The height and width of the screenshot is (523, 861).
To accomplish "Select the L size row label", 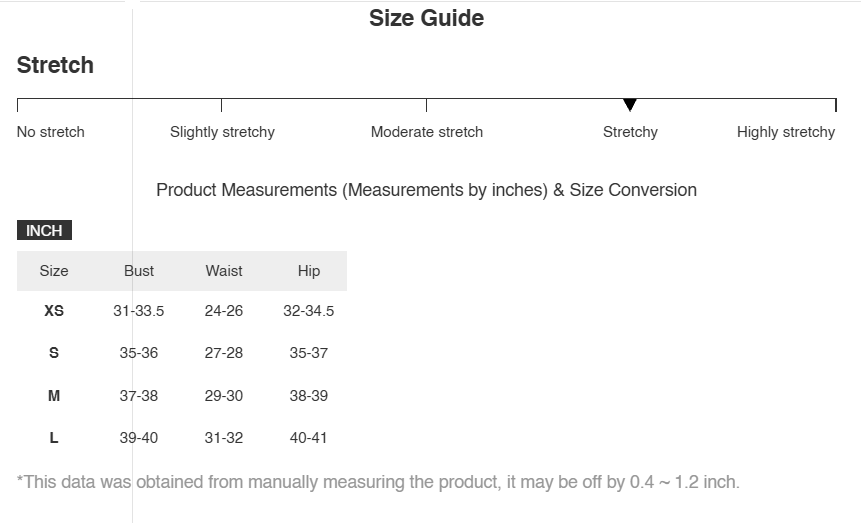I will 54,438.
